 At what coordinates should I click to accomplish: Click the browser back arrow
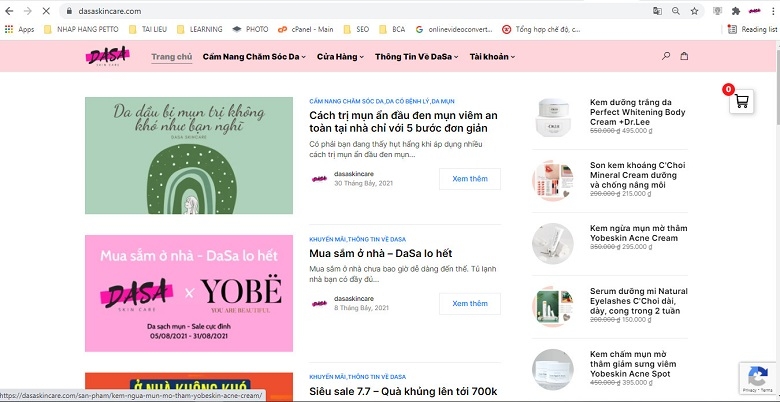[x=9, y=11]
